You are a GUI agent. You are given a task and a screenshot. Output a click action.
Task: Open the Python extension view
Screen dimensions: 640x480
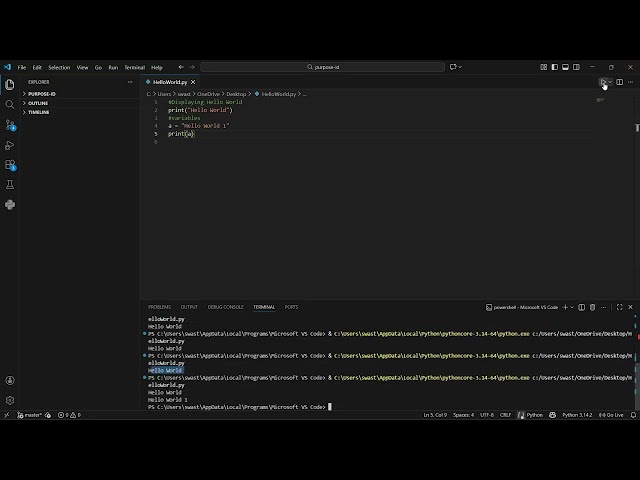point(10,204)
